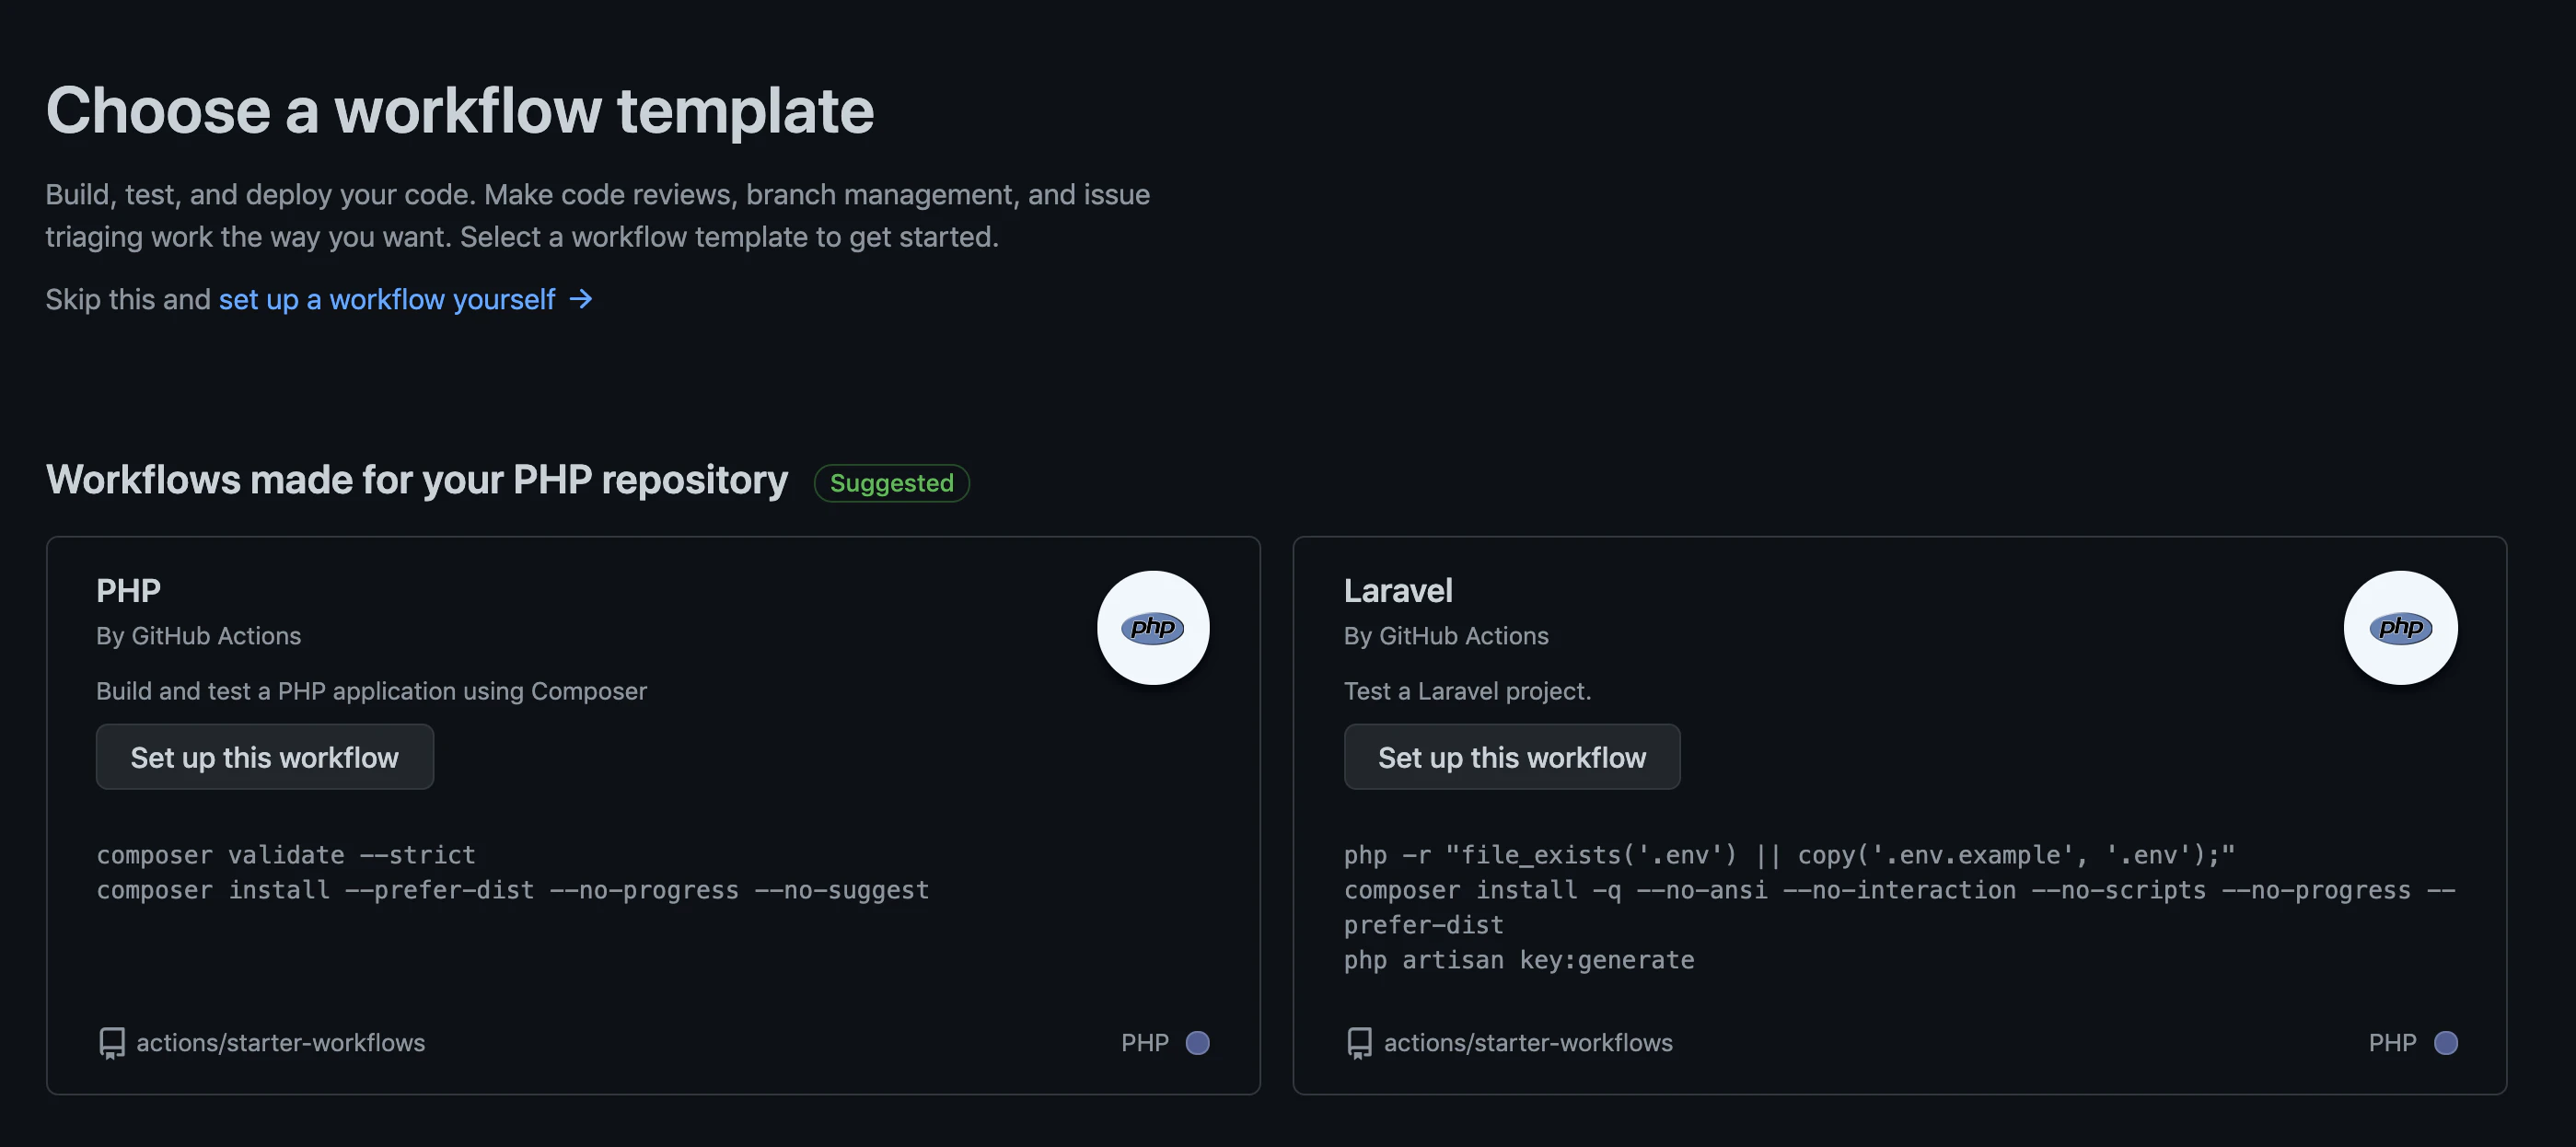Click the repository icon on the Laravel card
Viewport: 2576px width, 1147px height.
click(1359, 1043)
